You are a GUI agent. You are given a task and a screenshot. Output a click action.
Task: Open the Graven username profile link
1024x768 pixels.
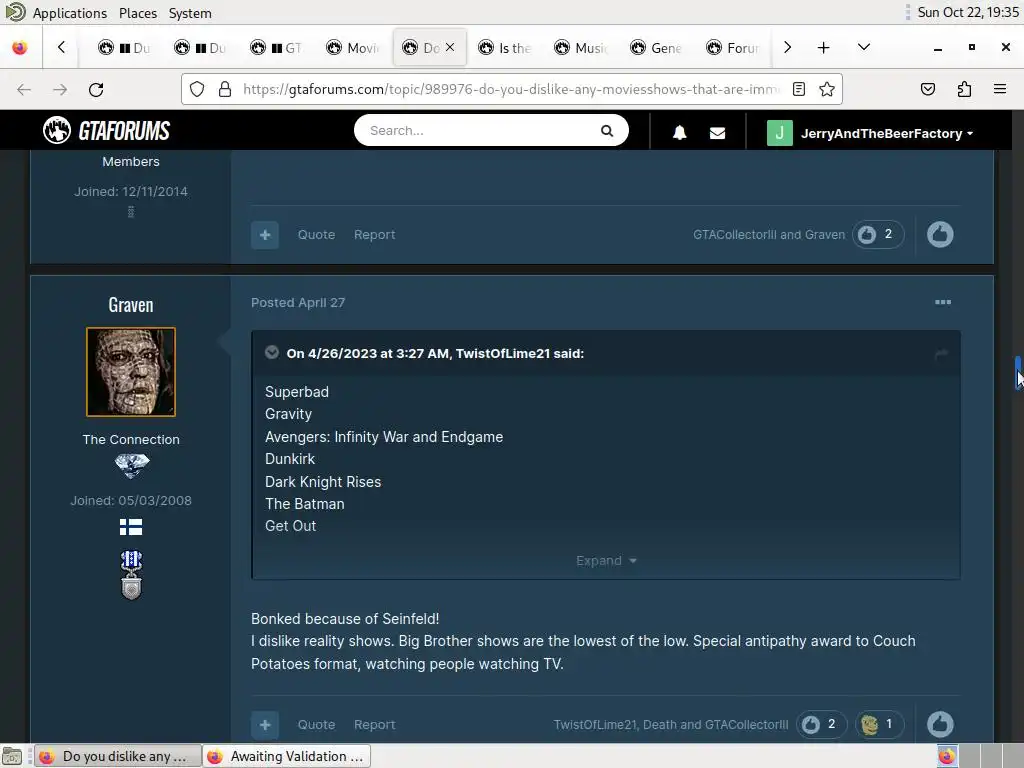pos(131,305)
